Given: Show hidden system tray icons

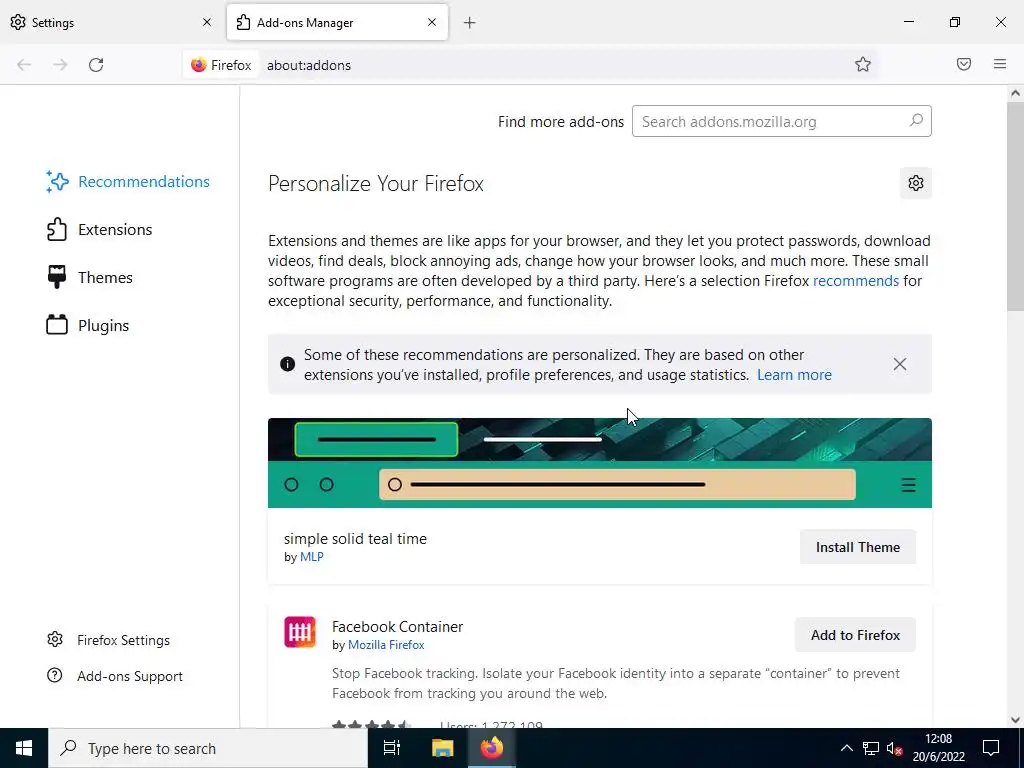Looking at the screenshot, I should pyautogui.click(x=846, y=748).
